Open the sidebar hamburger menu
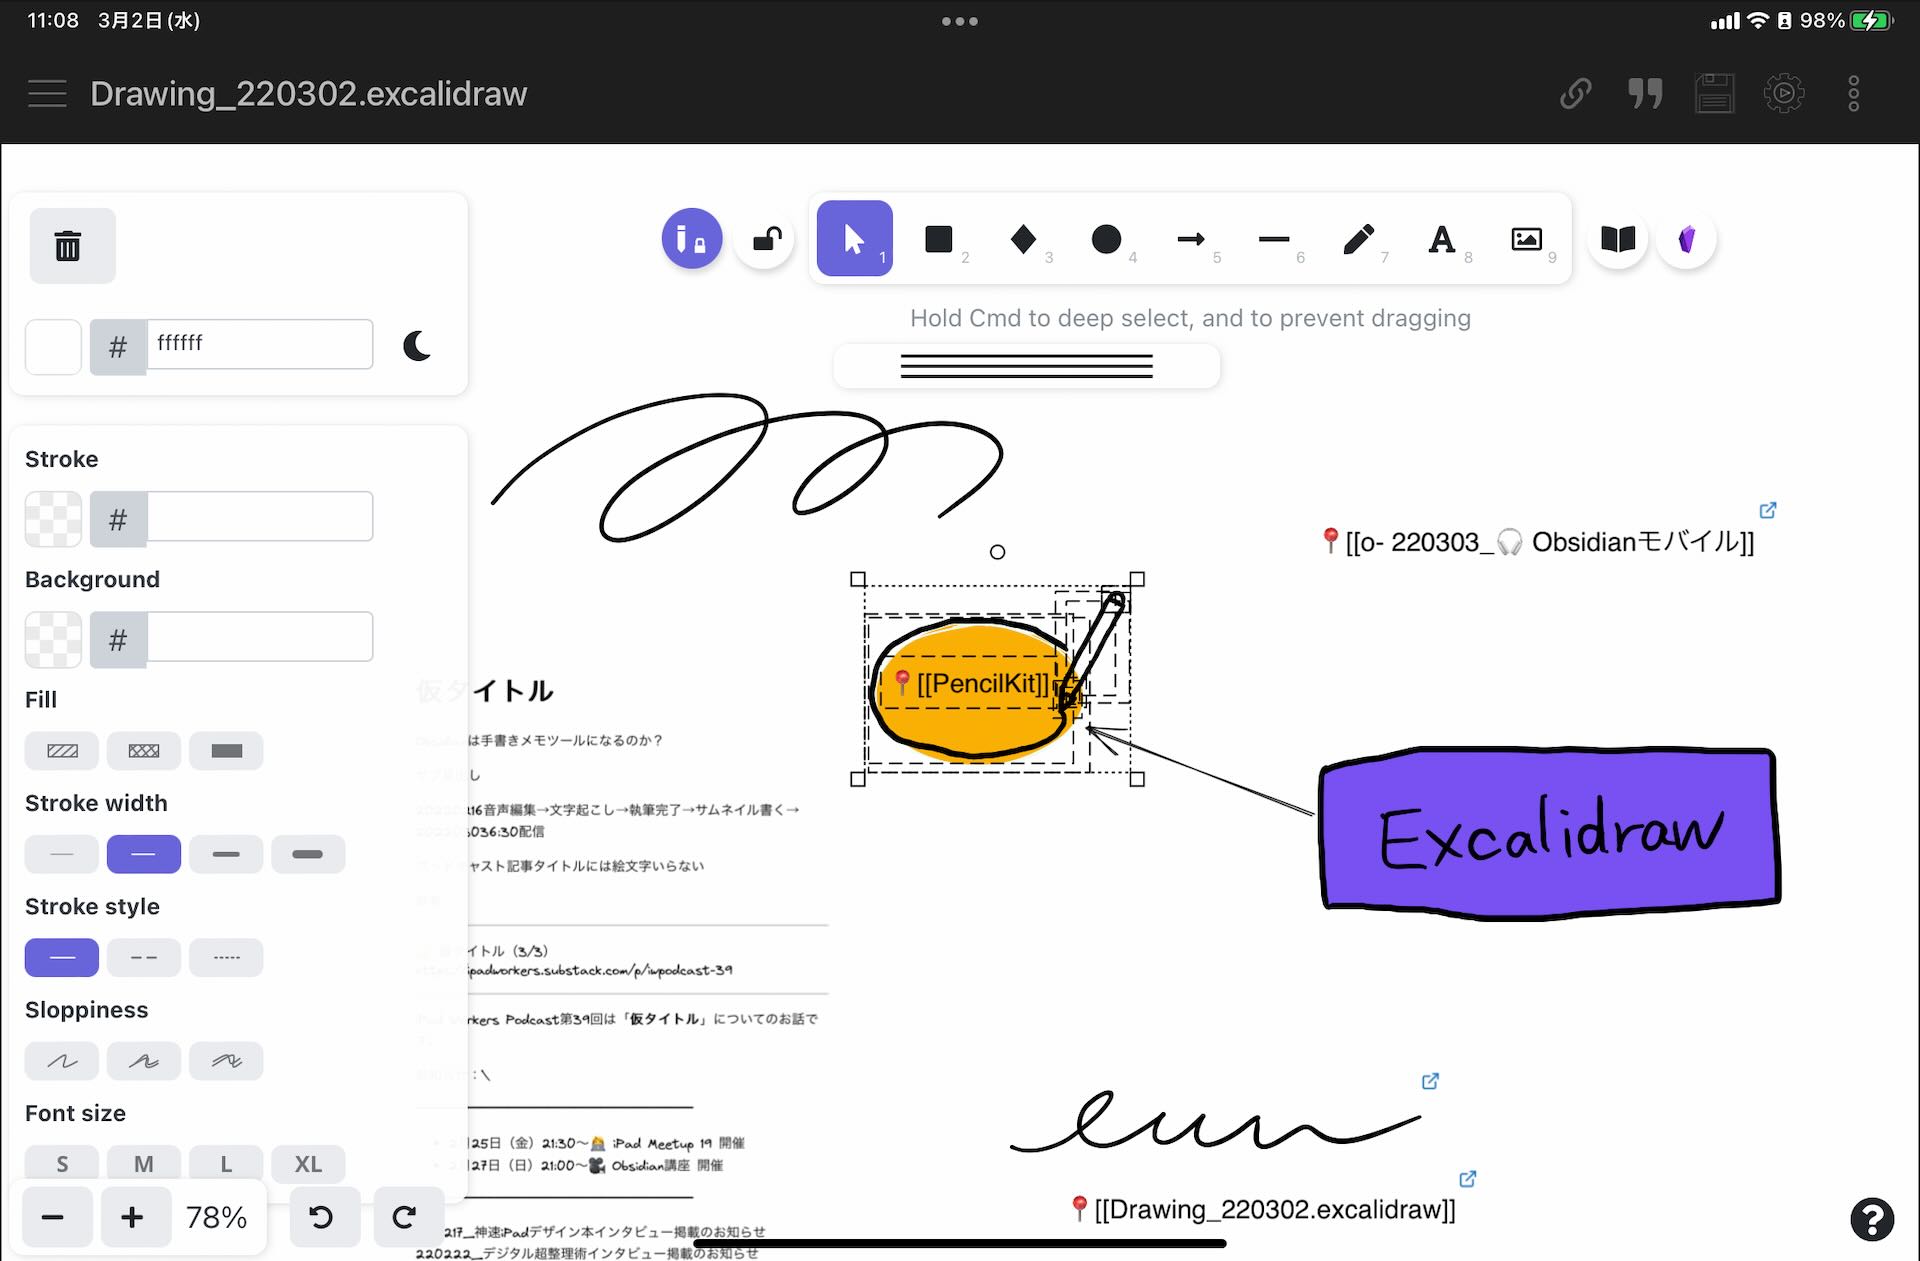This screenshot has height=1261, width=1920. [47, 94]
